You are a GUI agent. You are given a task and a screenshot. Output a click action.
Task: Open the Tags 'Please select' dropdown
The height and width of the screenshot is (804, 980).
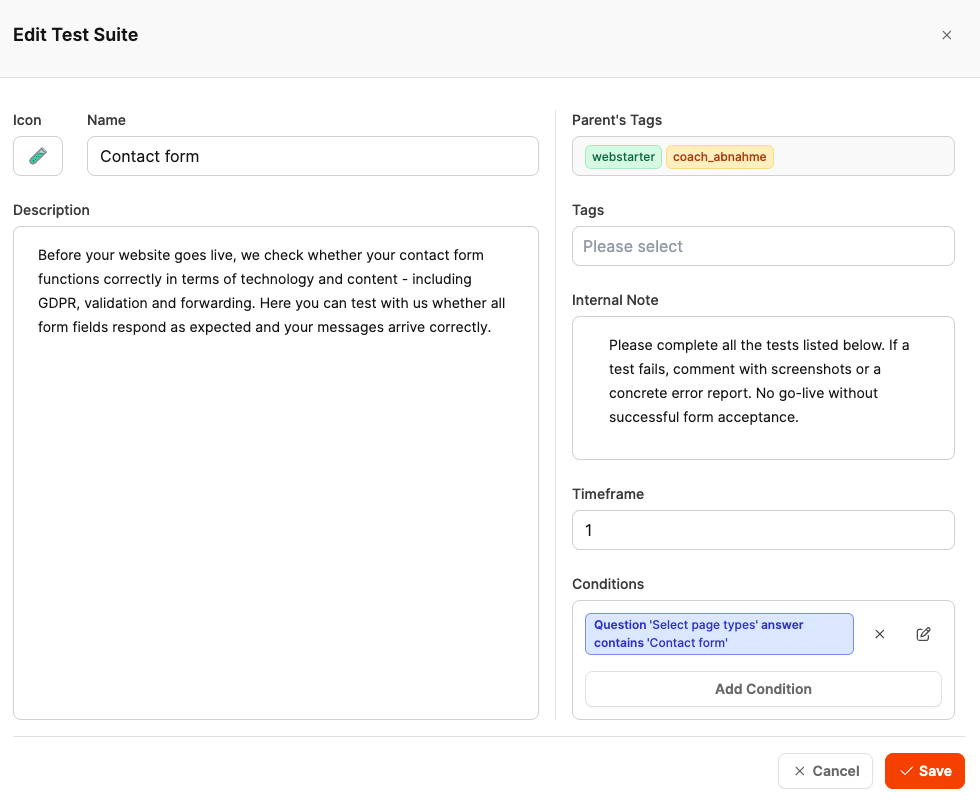tap(763, 246)
